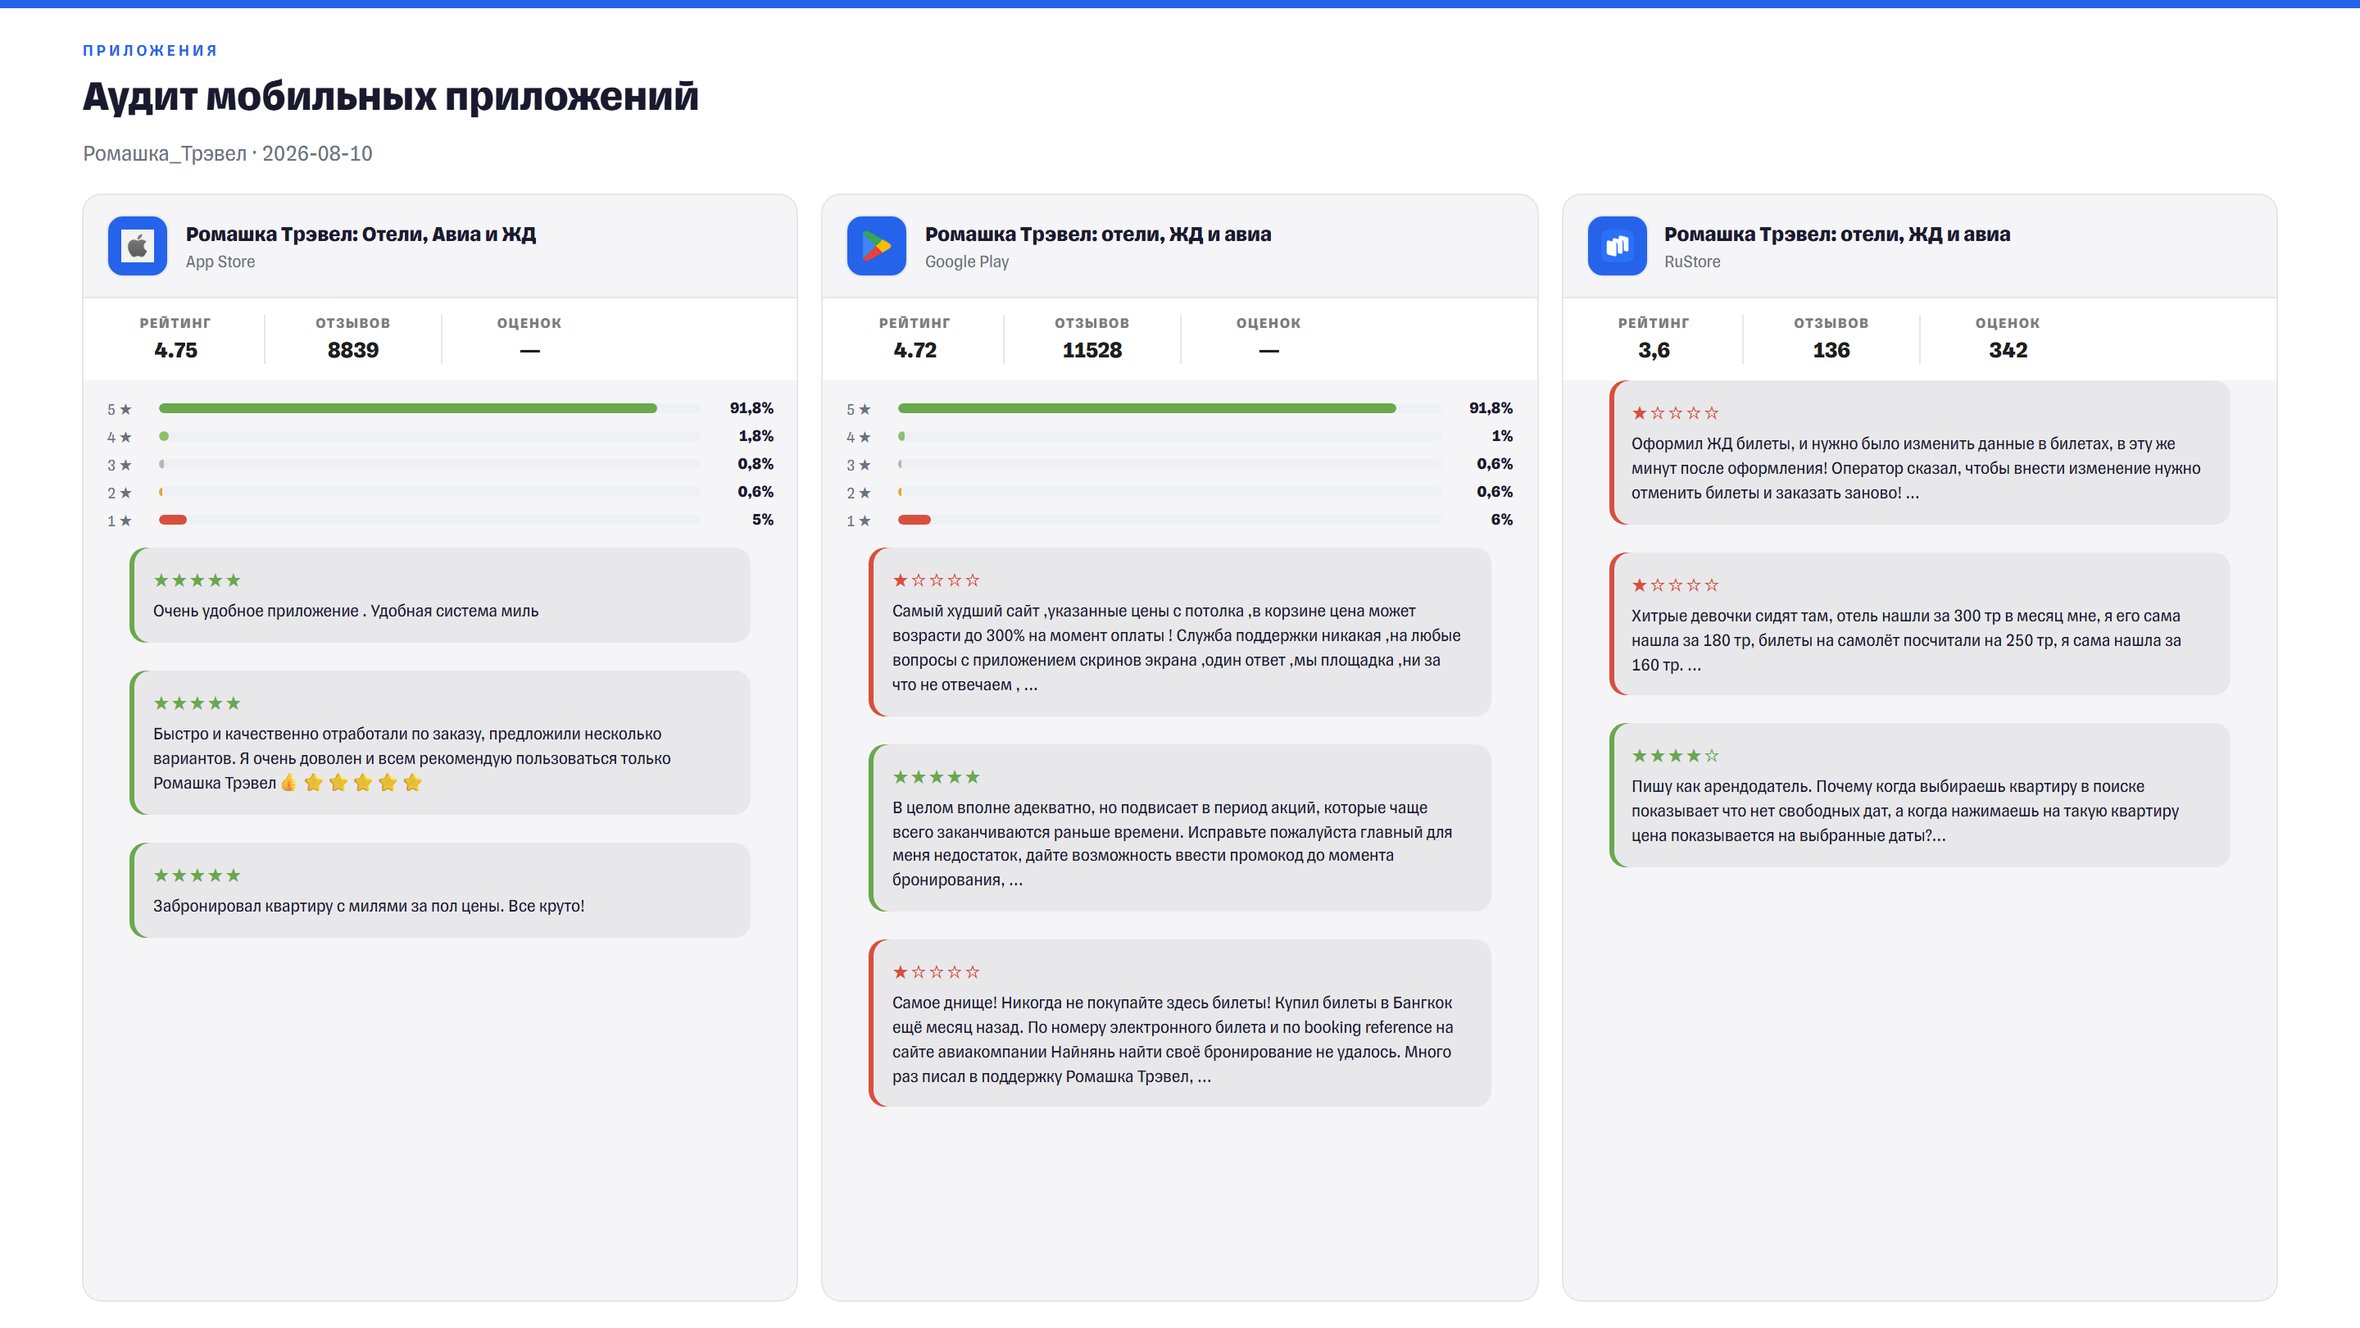Open review card 'Оформил ЖД билеты'
Screen dimensions: 2360x1328
pos(1920,452)
